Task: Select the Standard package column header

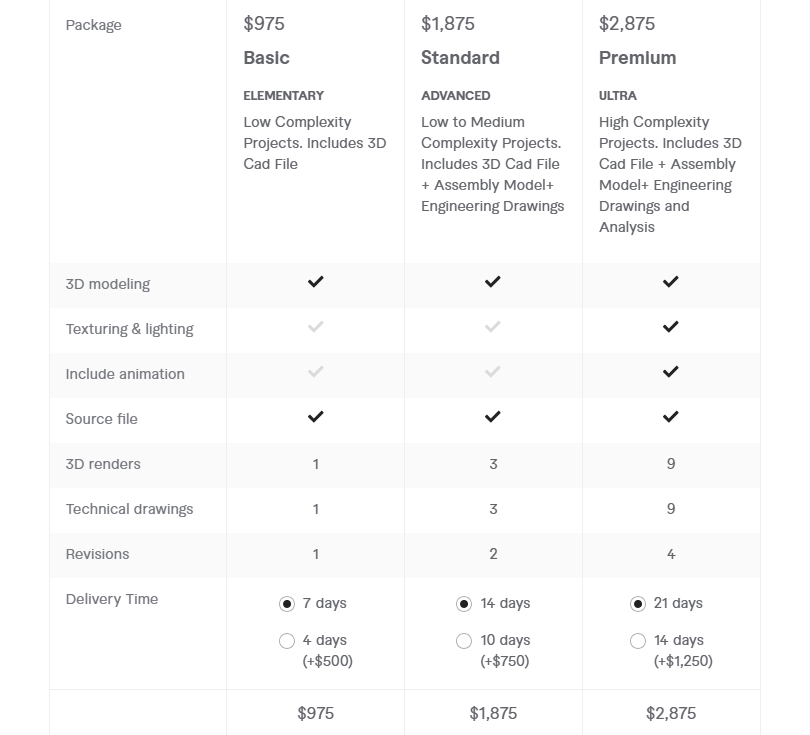Action: pyautogui.click(x=459, y=57)
